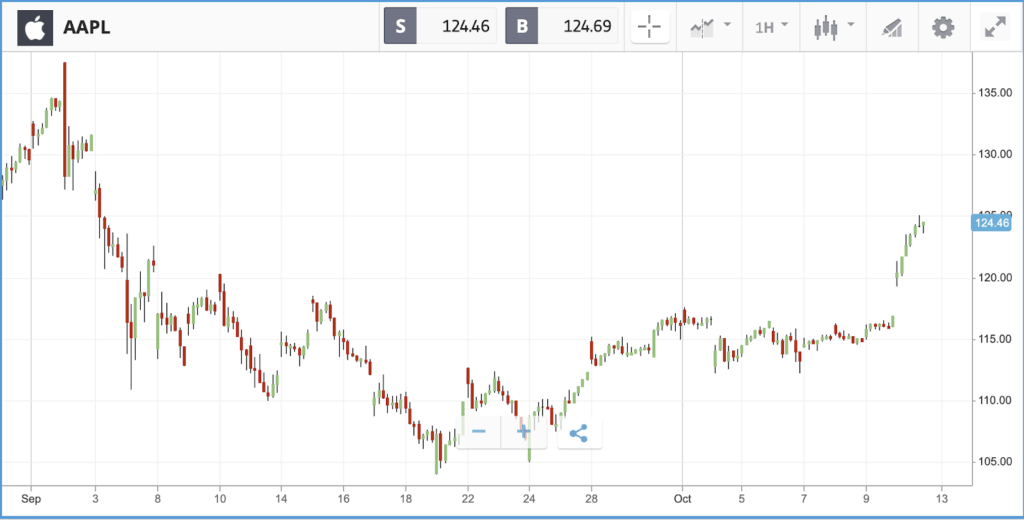This screenshot has width=1024, height=520.
Task: Expand chart to fullscreen
Action: (x=996, y=27)
